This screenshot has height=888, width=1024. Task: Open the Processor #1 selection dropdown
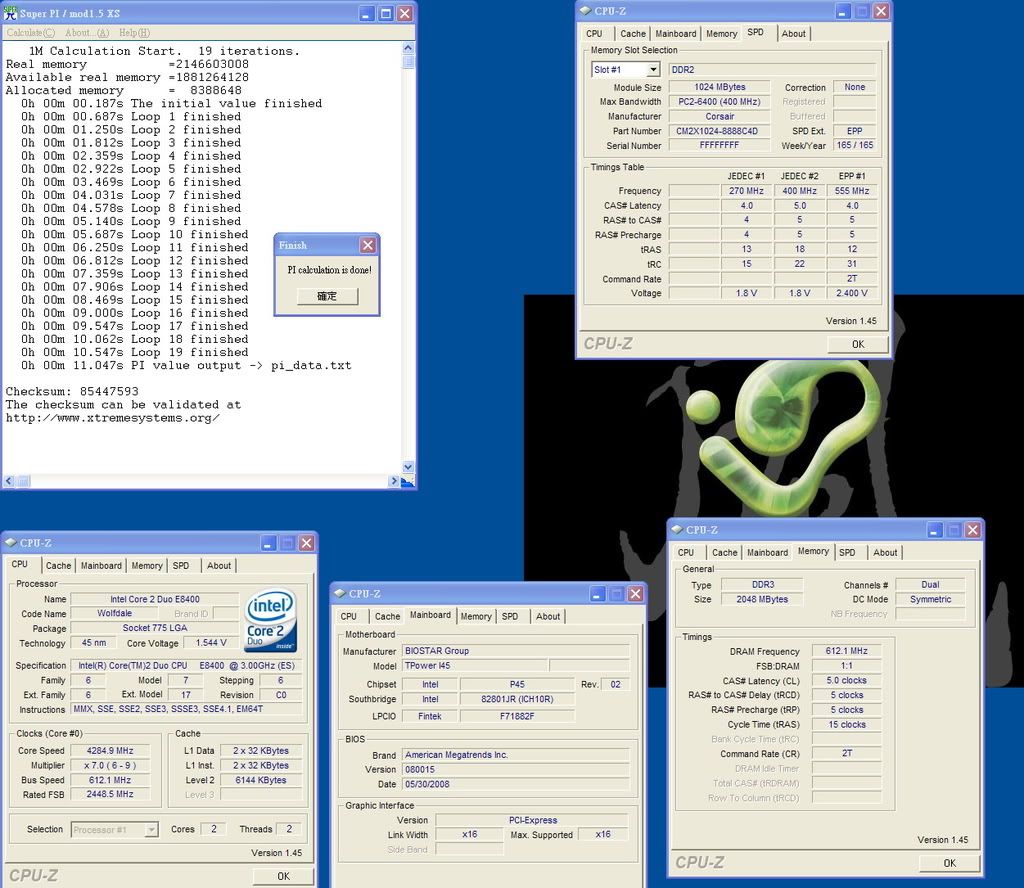[x=151, y=829]
